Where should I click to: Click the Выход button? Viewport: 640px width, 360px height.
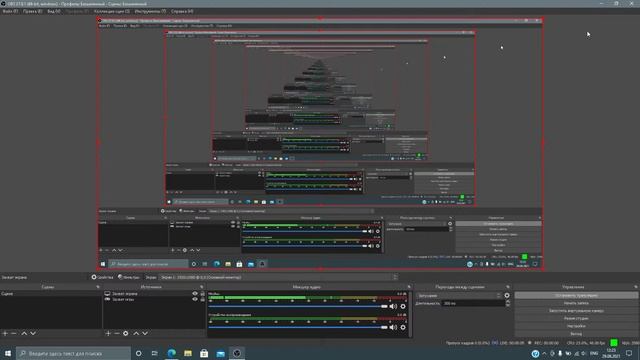pos(576,333)
